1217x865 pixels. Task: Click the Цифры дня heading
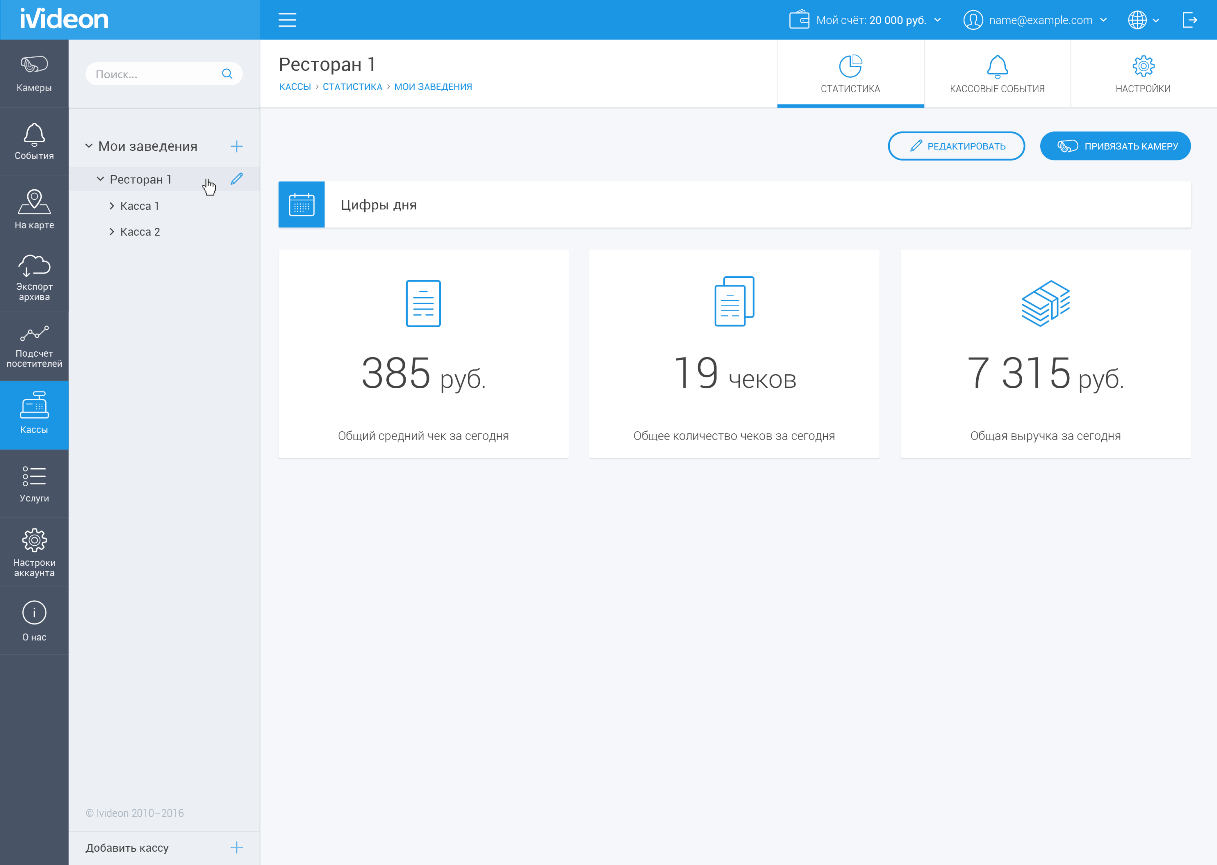tap(379, 205)
